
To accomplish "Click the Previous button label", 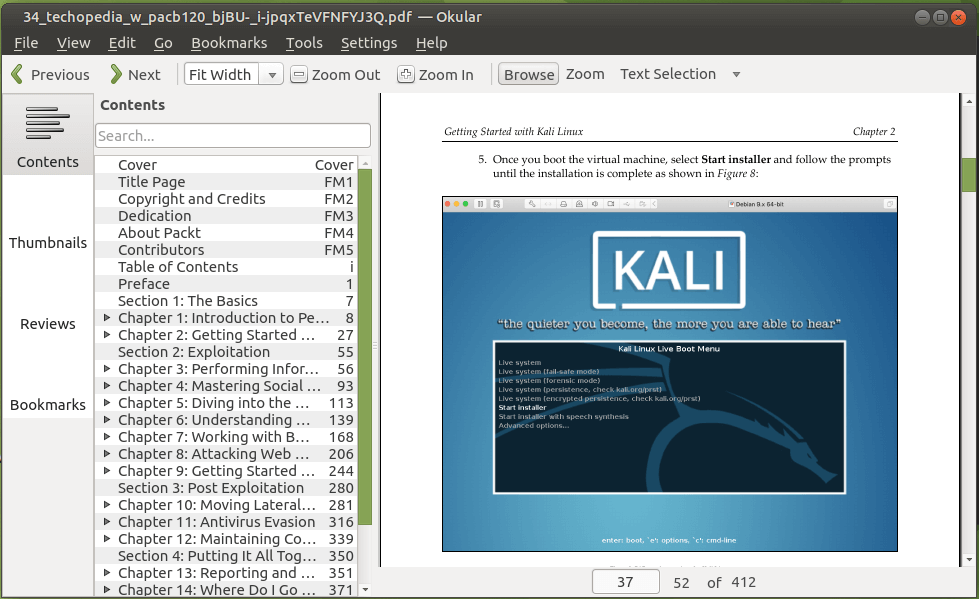I will [x=61, y=75].
